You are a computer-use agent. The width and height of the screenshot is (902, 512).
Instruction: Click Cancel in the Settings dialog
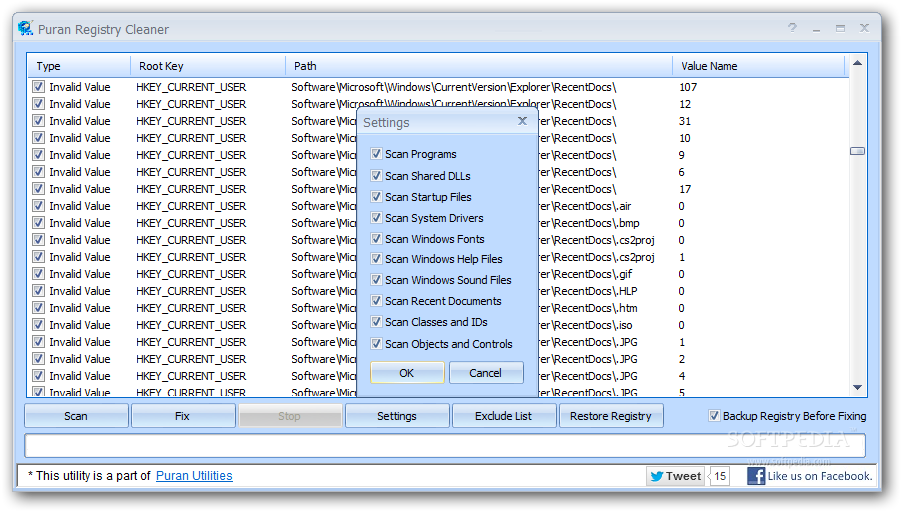[x=486, y=373]
